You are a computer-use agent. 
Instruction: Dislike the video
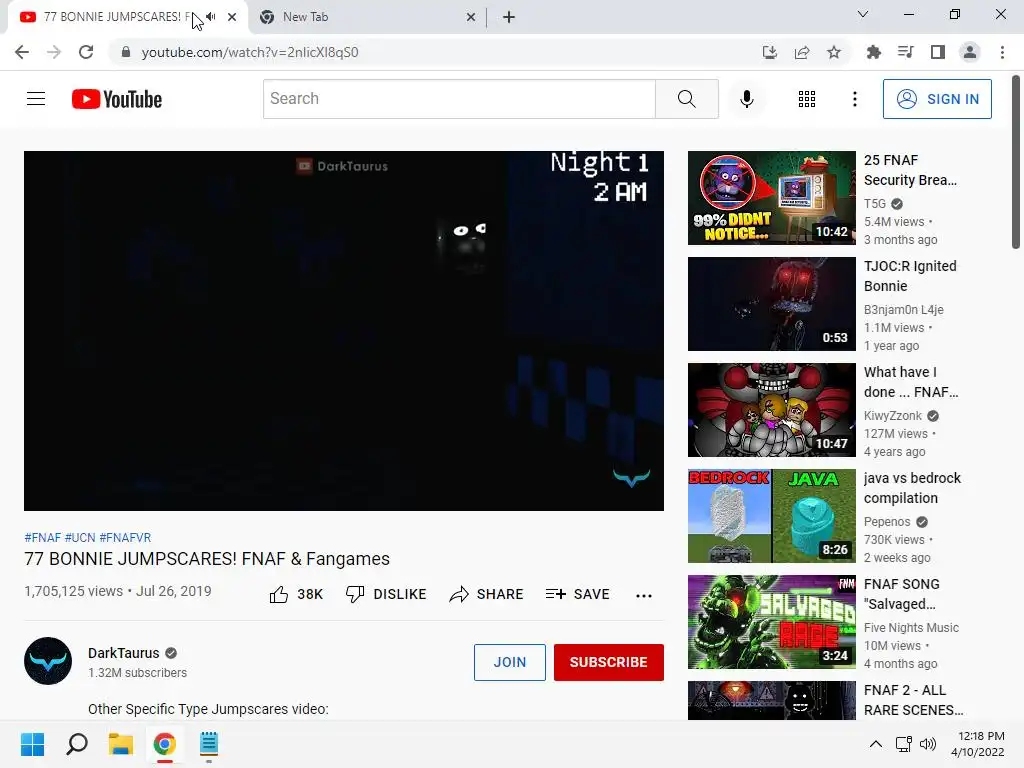386,594
